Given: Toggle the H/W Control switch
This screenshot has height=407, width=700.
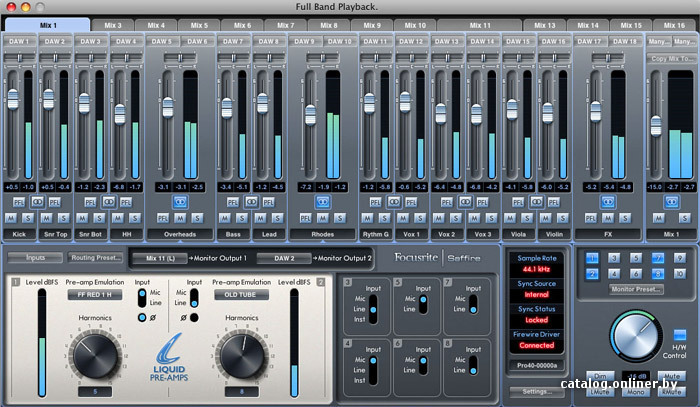Looking at the screenshot, I should [679, 335].
